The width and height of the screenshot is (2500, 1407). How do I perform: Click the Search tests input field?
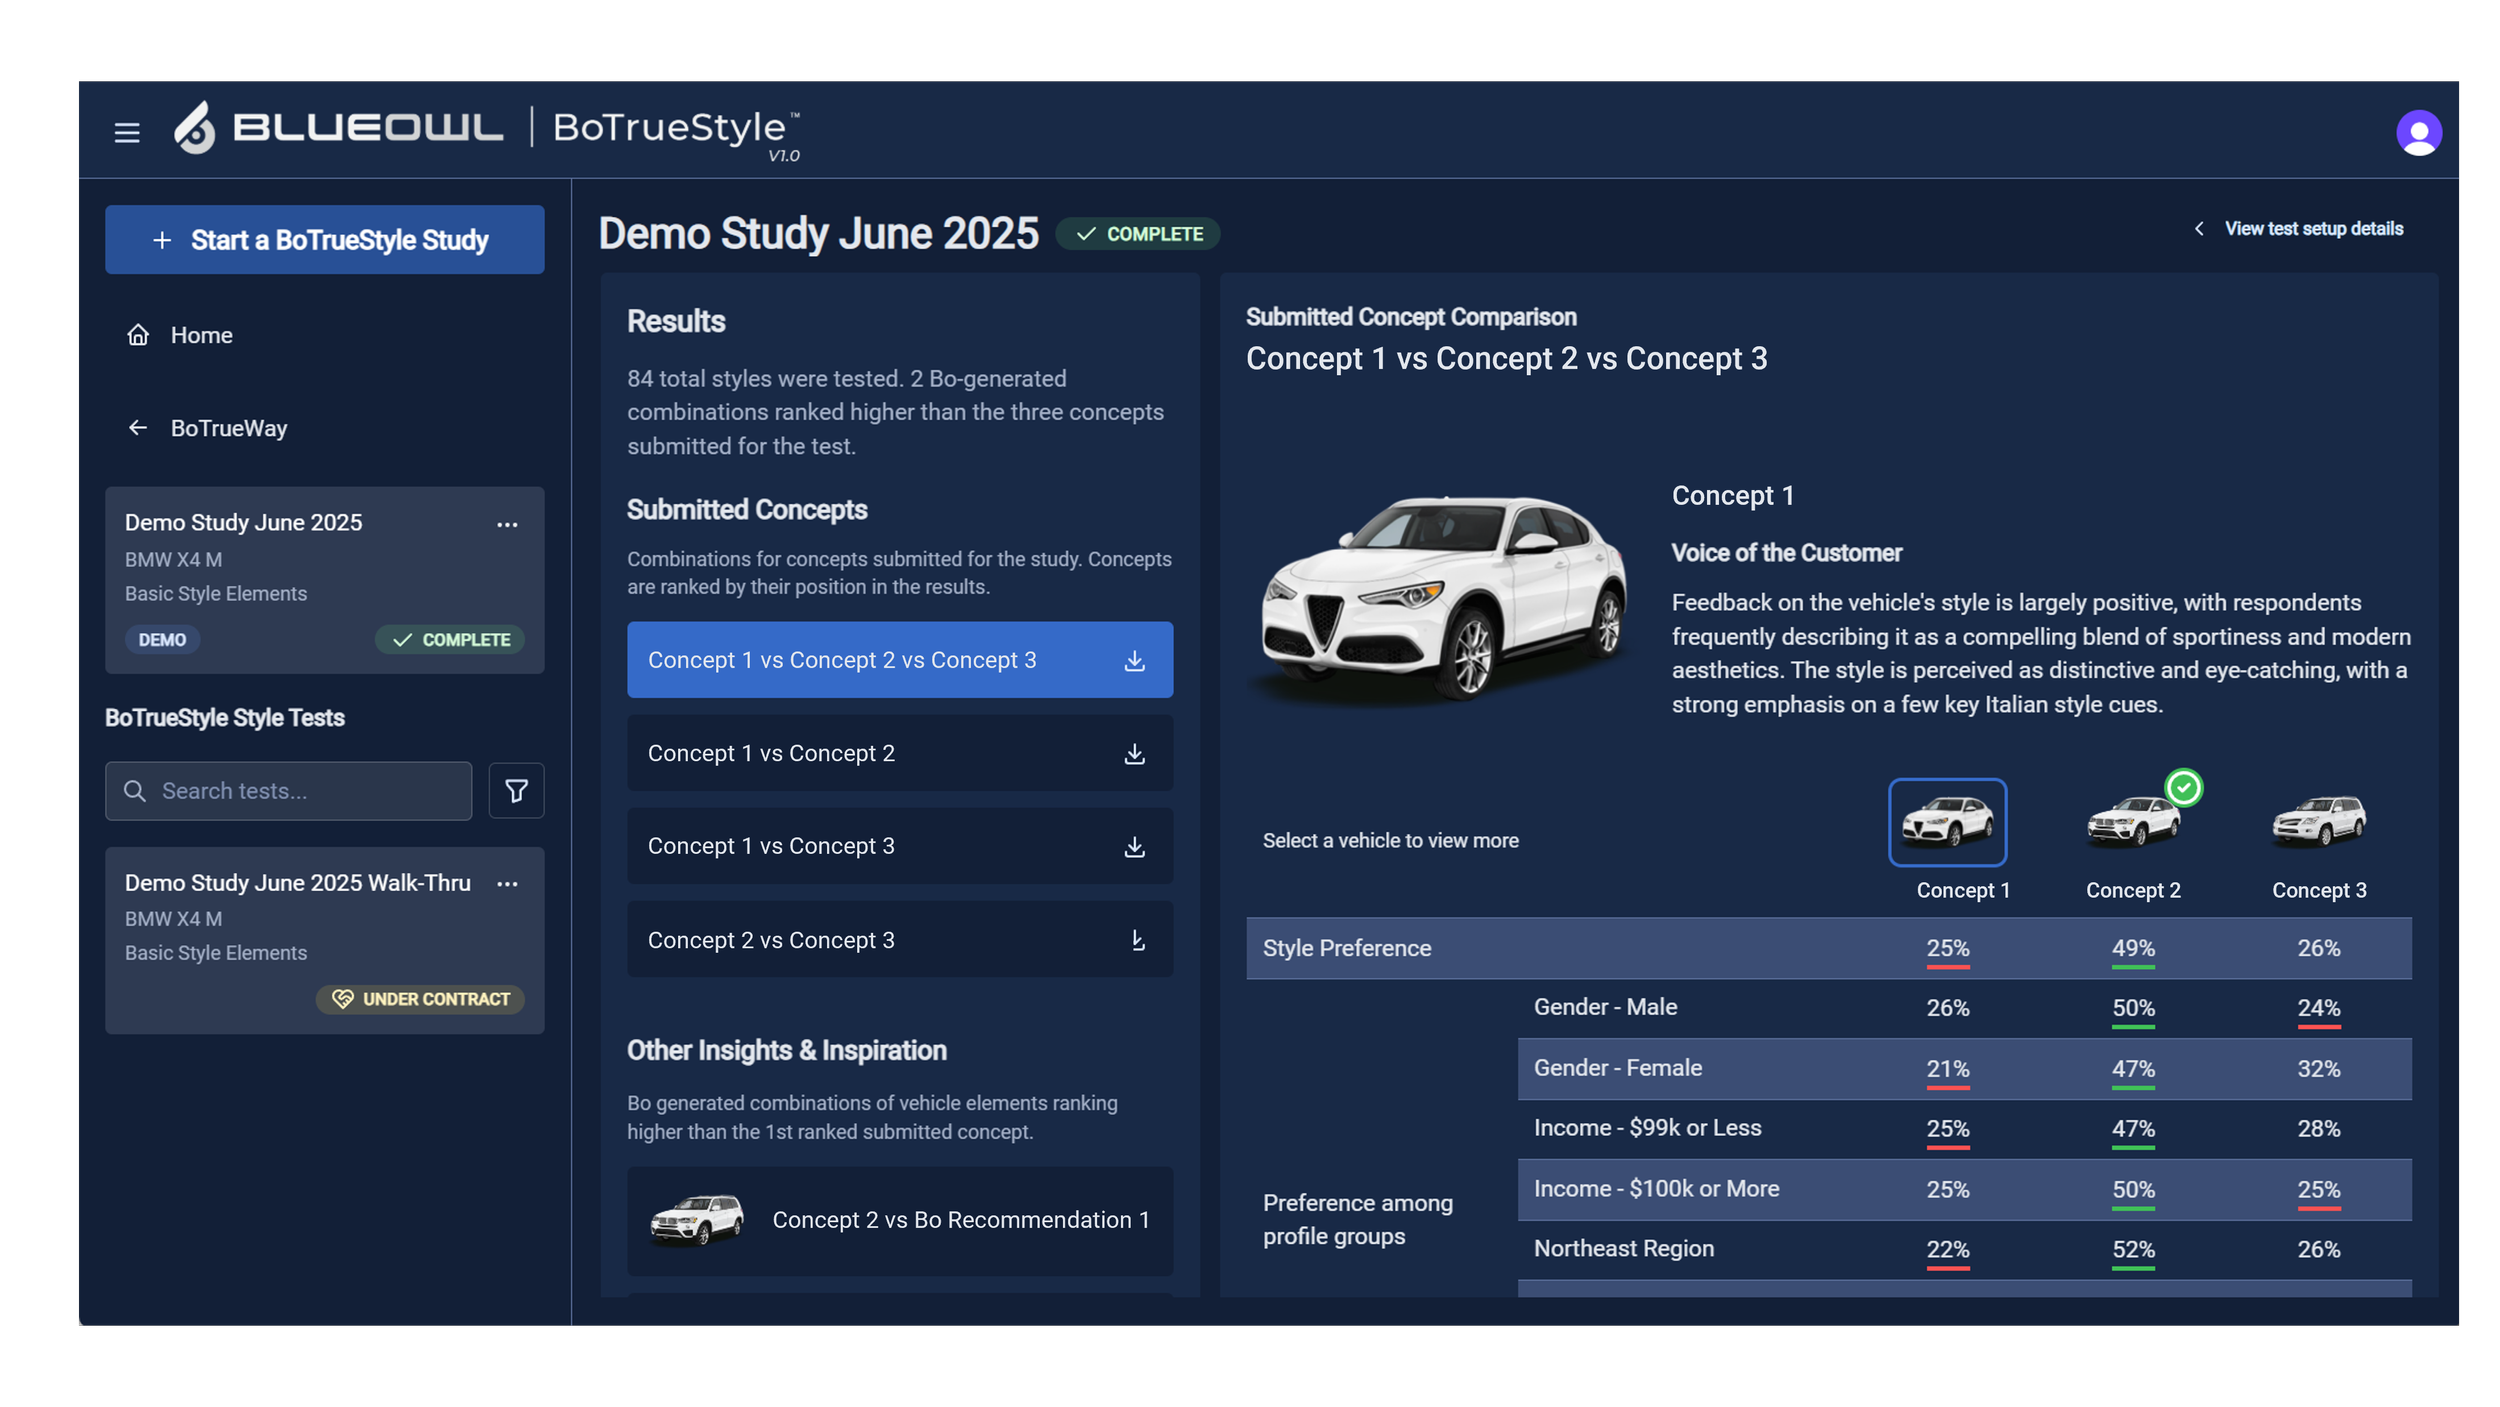pyautogui.click(x=300, y=791)
